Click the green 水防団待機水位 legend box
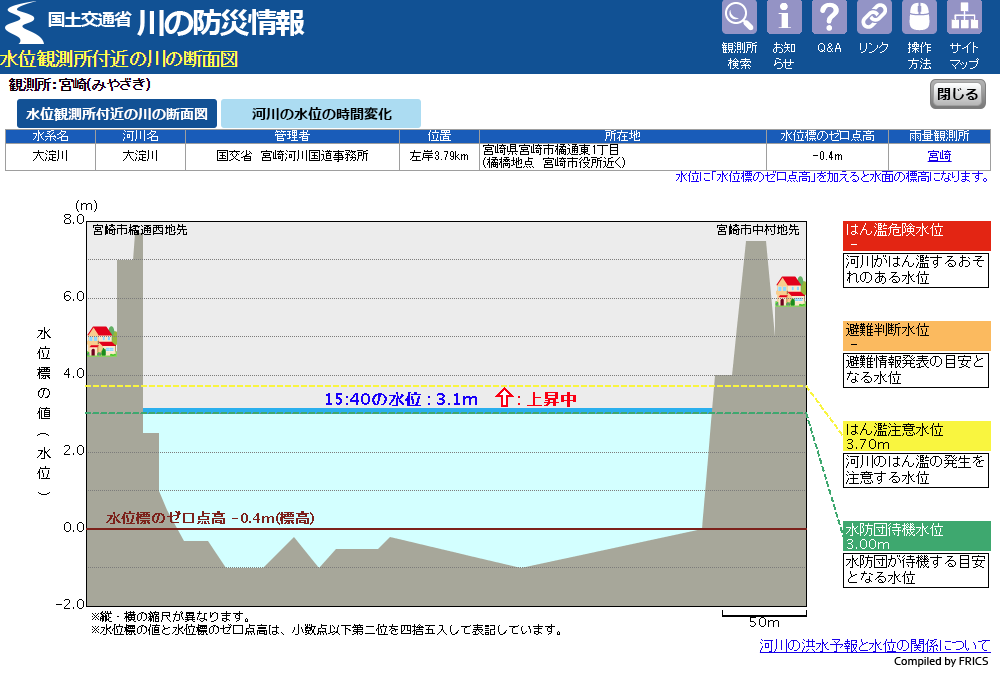 tap(916, 536)
